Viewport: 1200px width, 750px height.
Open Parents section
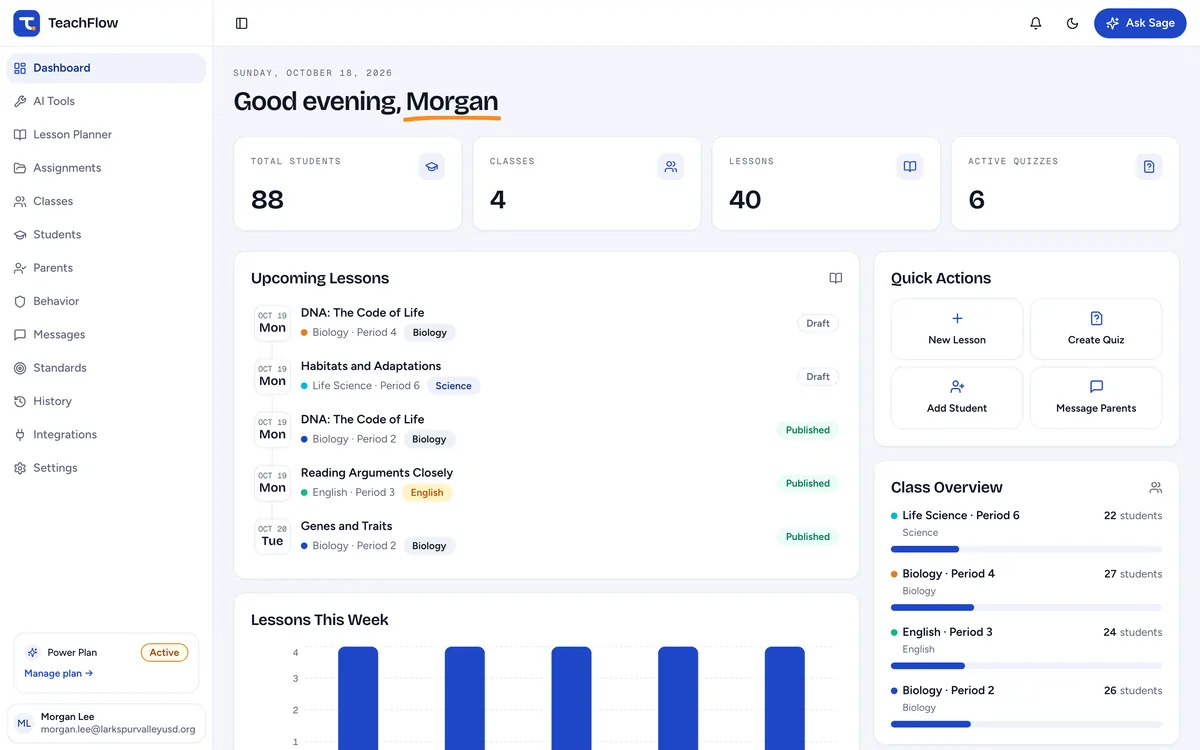(x=106, y=268)
